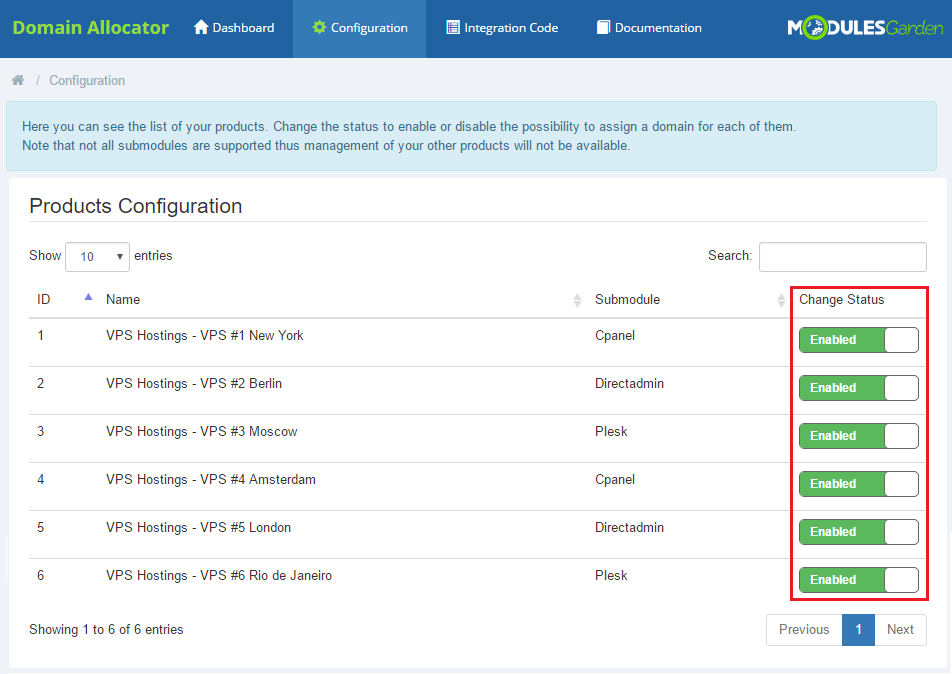Click the page 1 pagination button

coord(858,630)
